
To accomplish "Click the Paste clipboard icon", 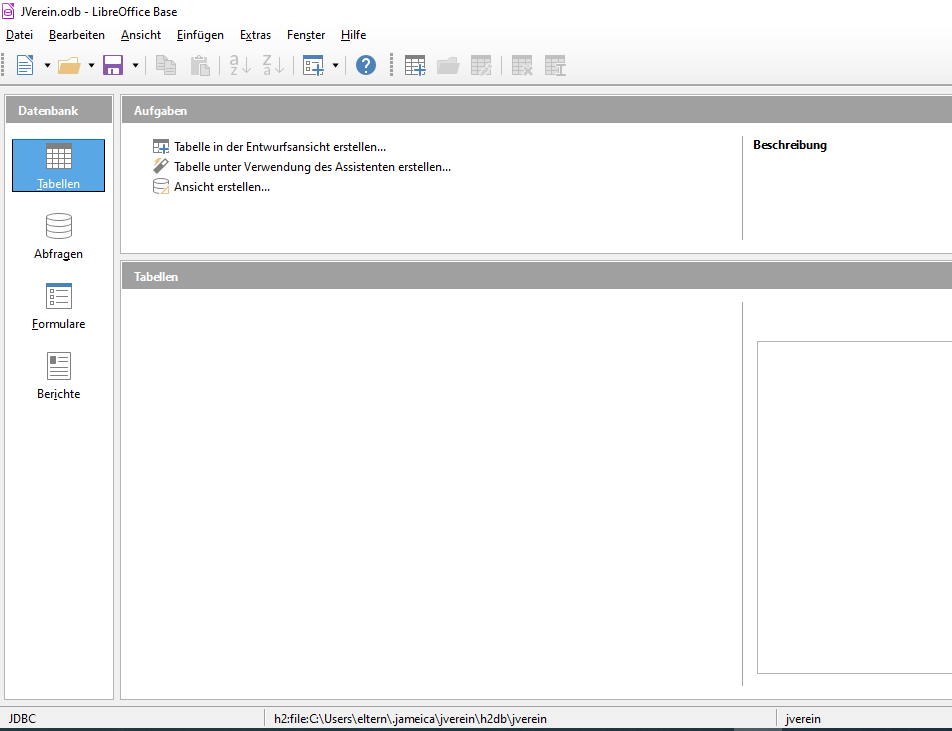I will 200,66.
